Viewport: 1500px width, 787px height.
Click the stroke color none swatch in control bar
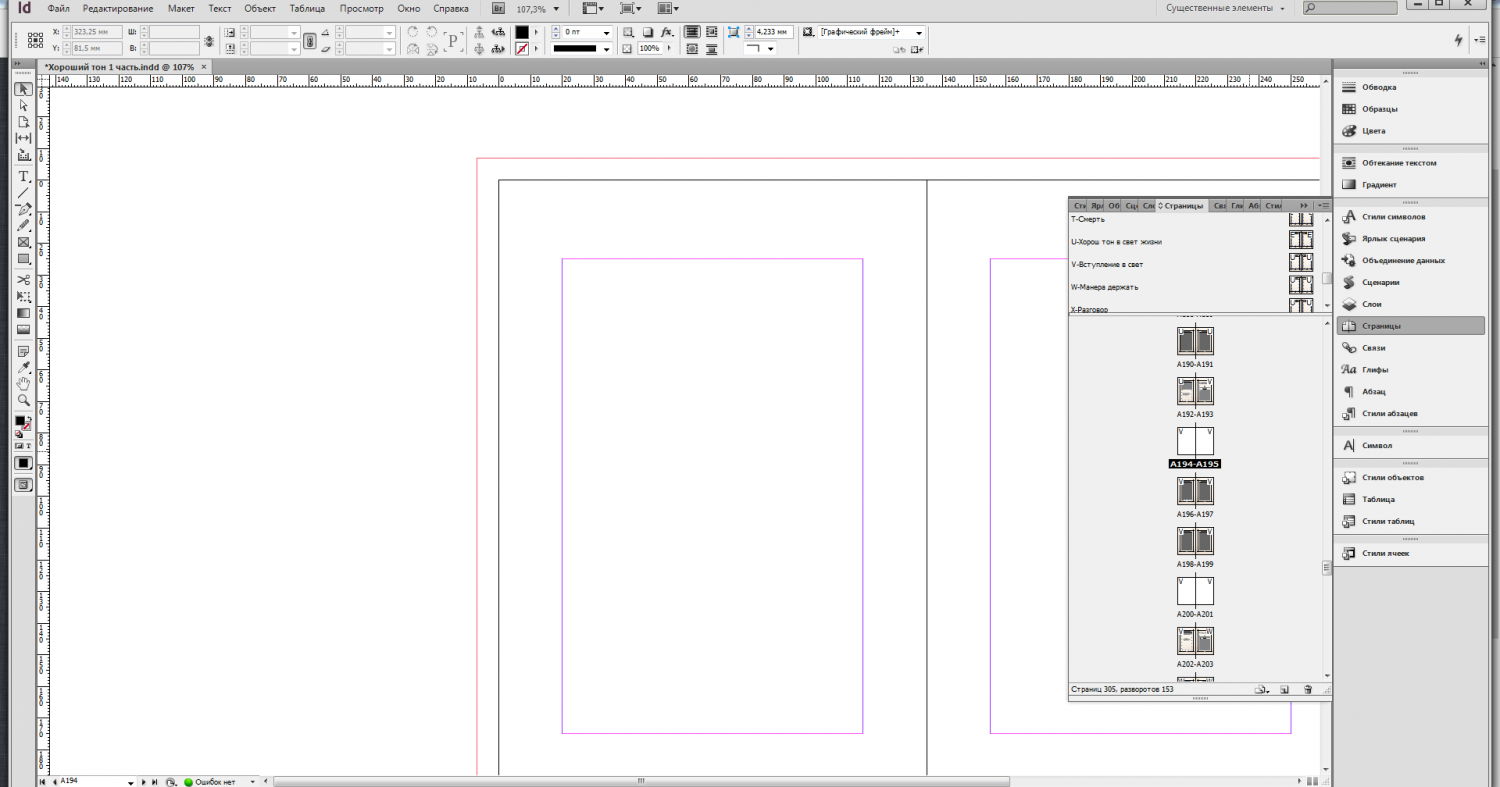tap(522, 48)
